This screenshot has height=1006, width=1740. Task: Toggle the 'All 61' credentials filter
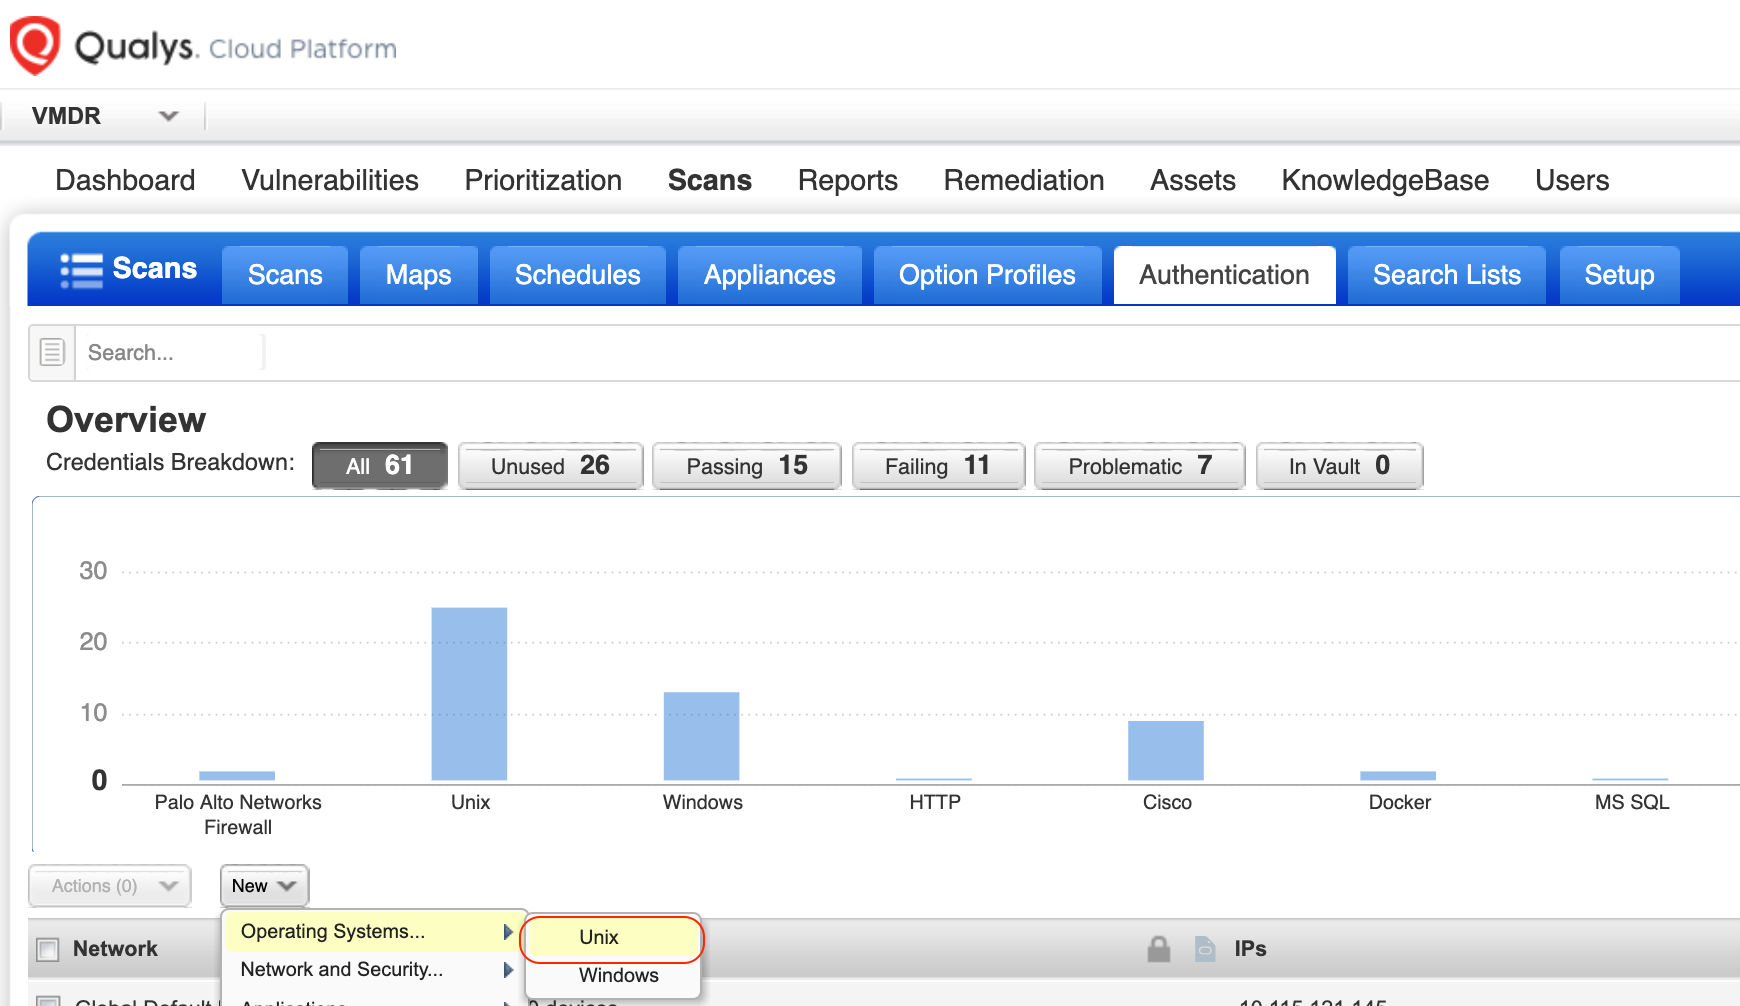(378, 465)
